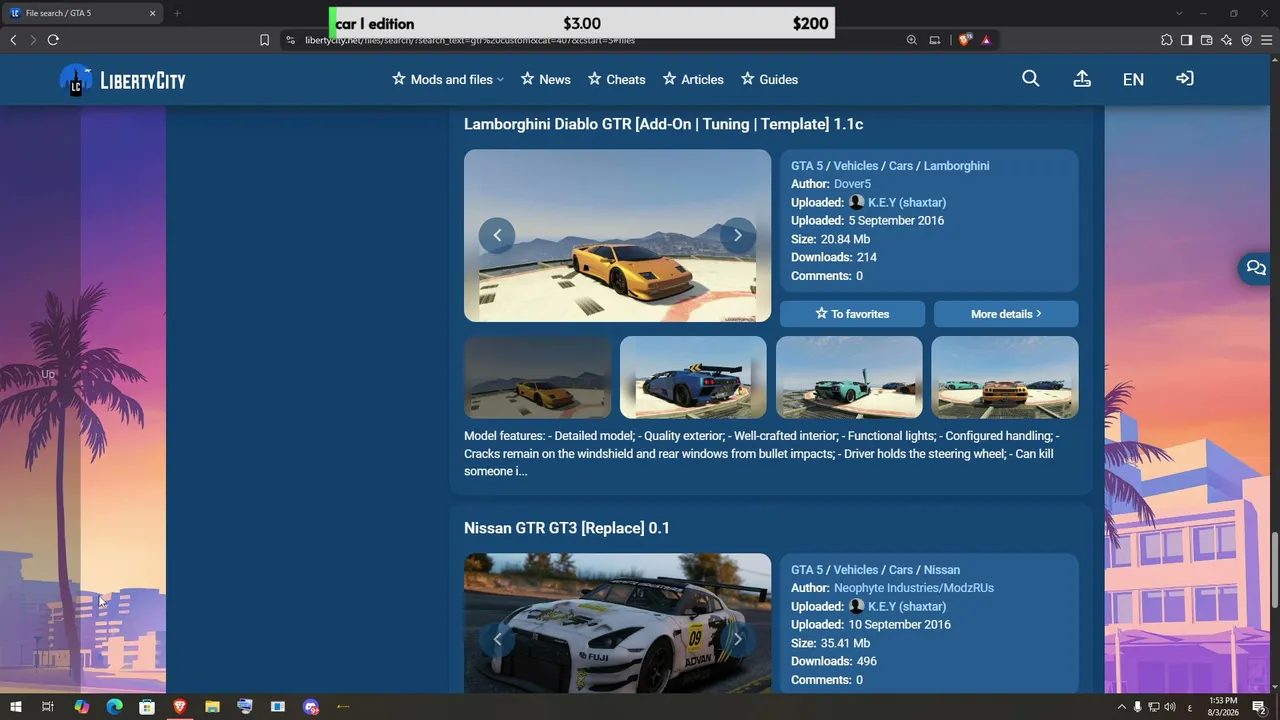Expand the Mods and files dropdown

pyautogui.click(x=448, y=79)
